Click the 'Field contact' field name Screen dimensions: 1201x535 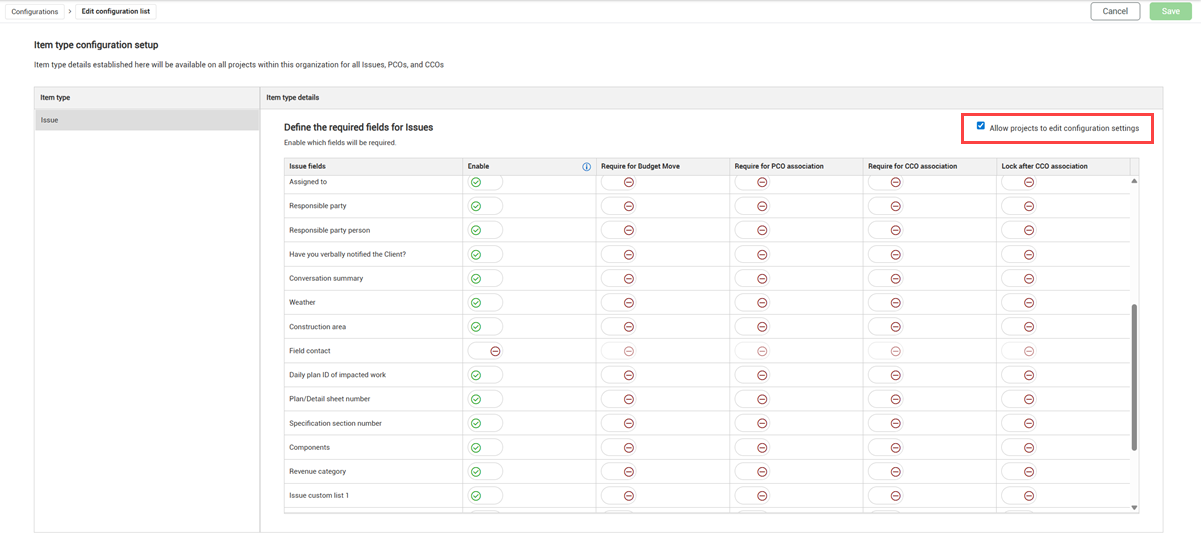coord(310,351)
